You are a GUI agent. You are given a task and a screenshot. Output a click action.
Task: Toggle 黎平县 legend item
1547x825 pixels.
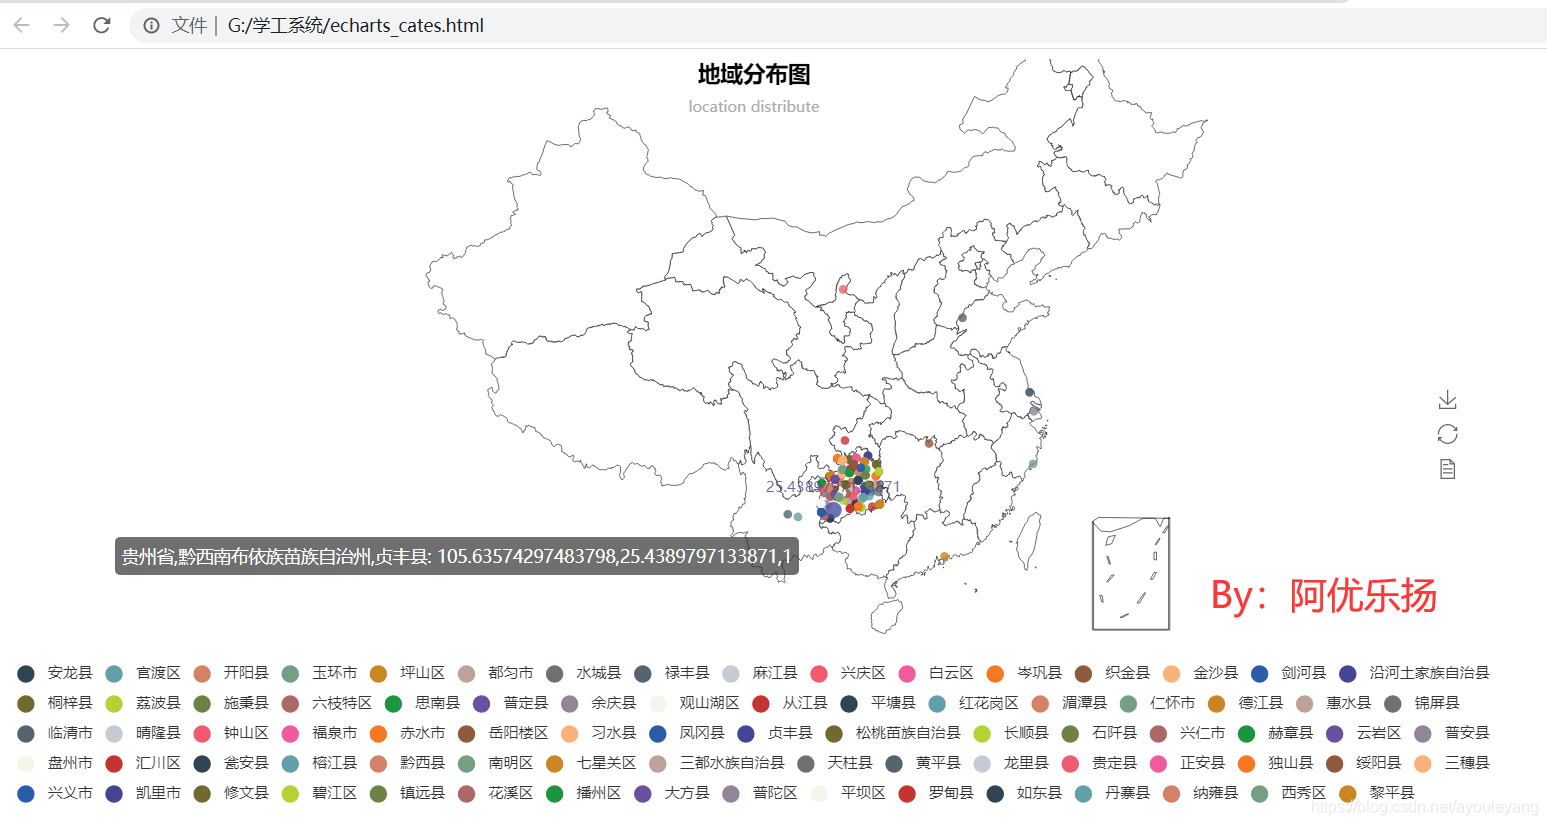tap(1376, 793)
